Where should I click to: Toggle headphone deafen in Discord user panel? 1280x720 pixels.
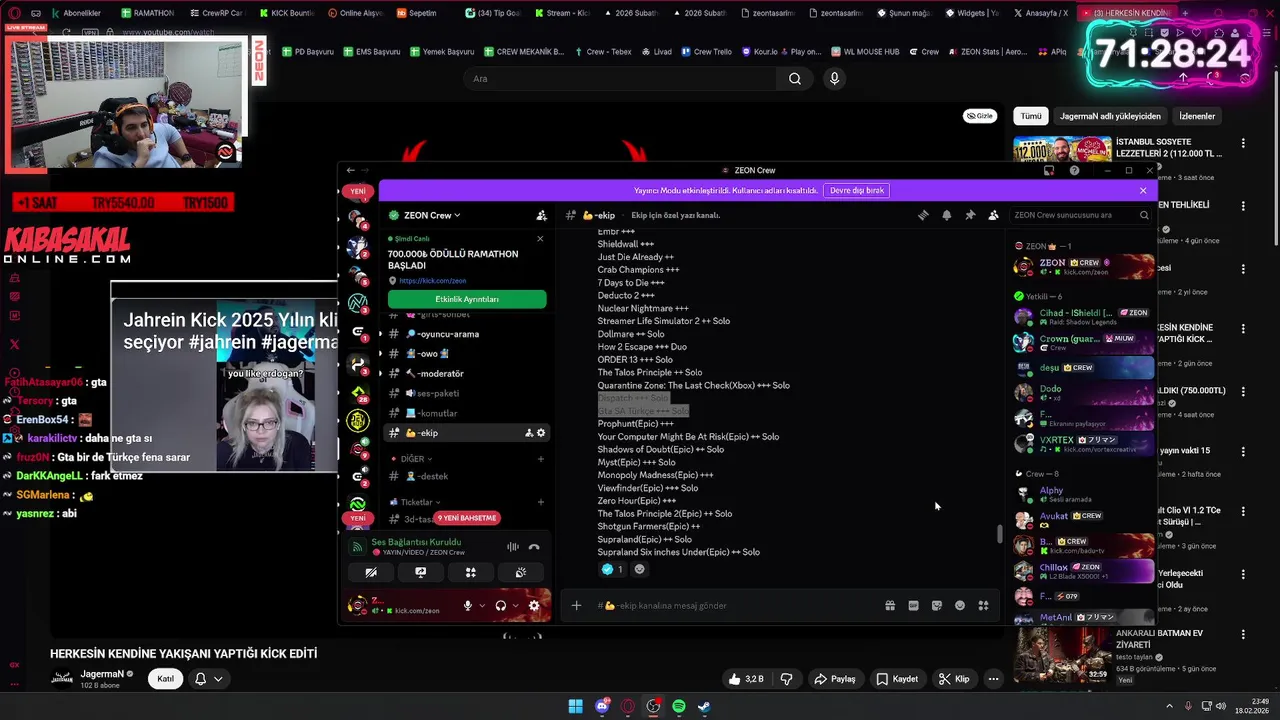click(500, 606)
